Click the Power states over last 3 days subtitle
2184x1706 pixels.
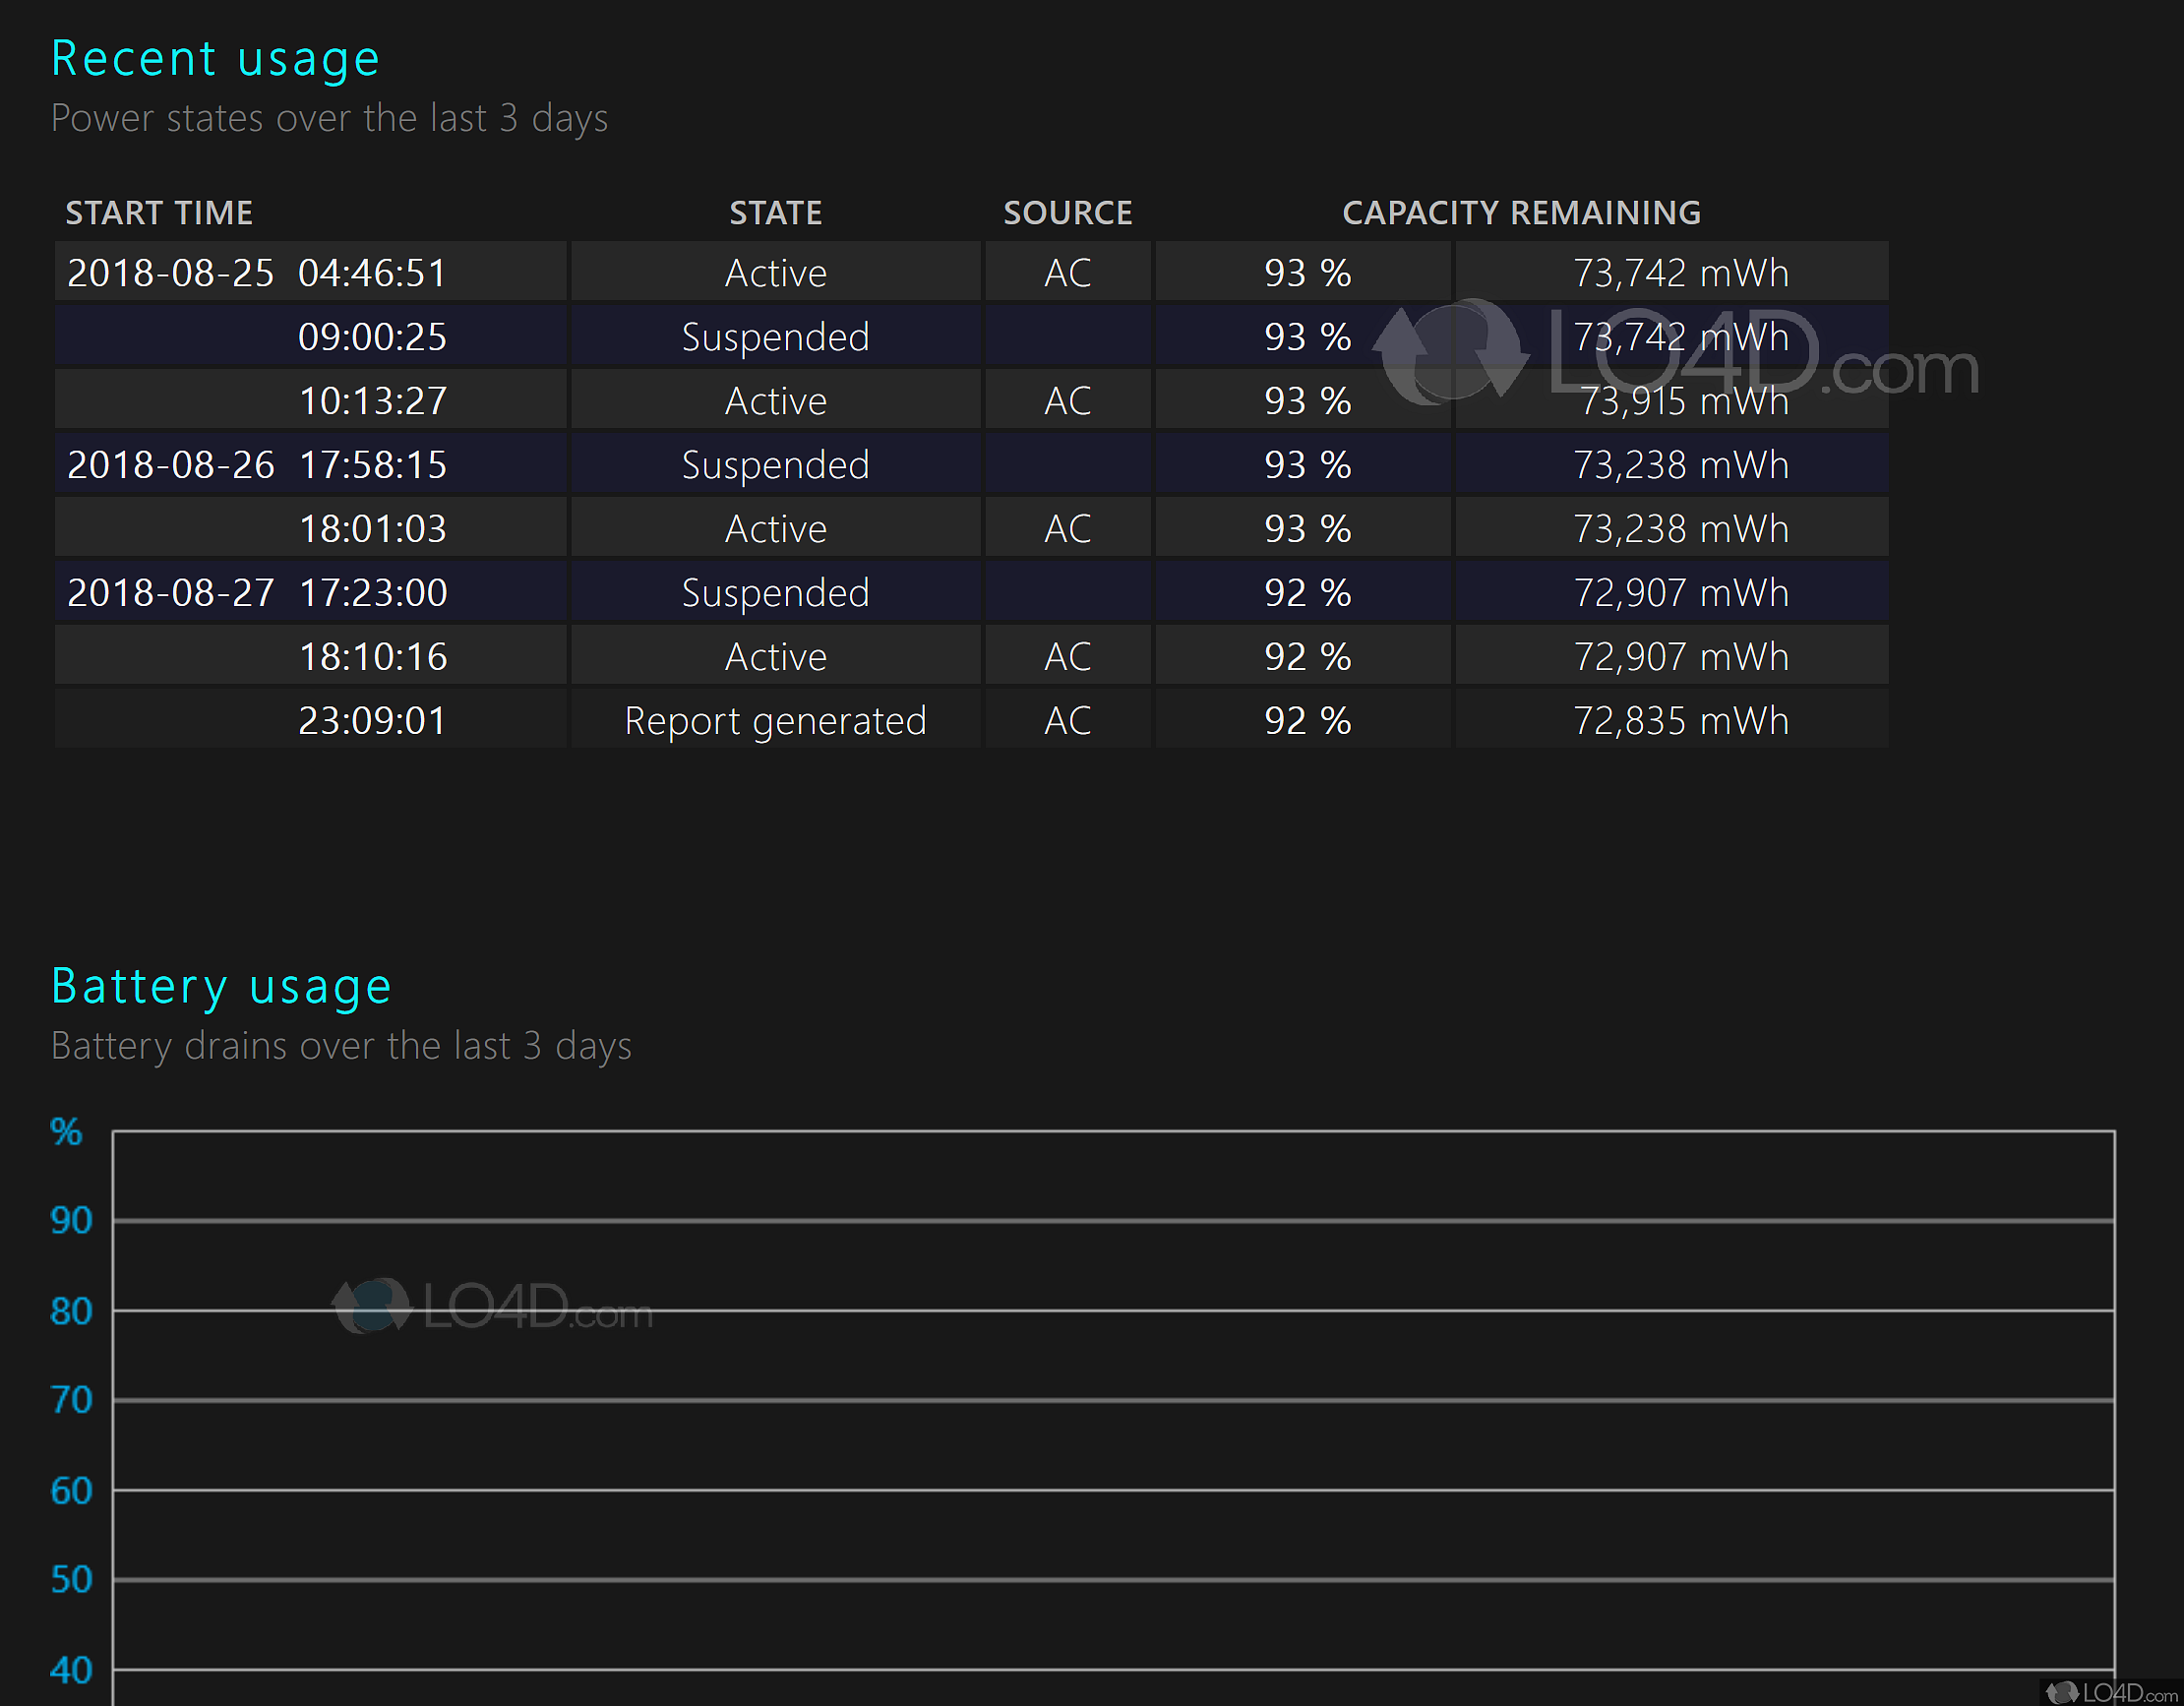[x=330, y=118]
